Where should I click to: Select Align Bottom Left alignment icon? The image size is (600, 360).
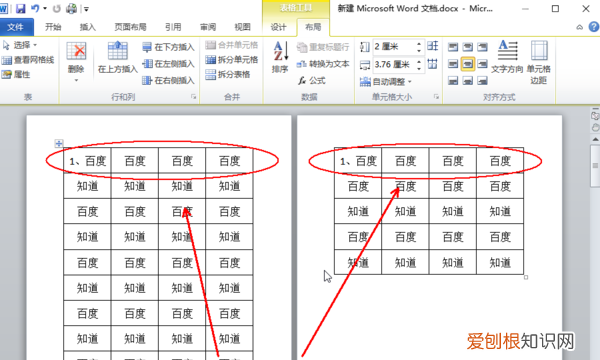coord(453,81)
